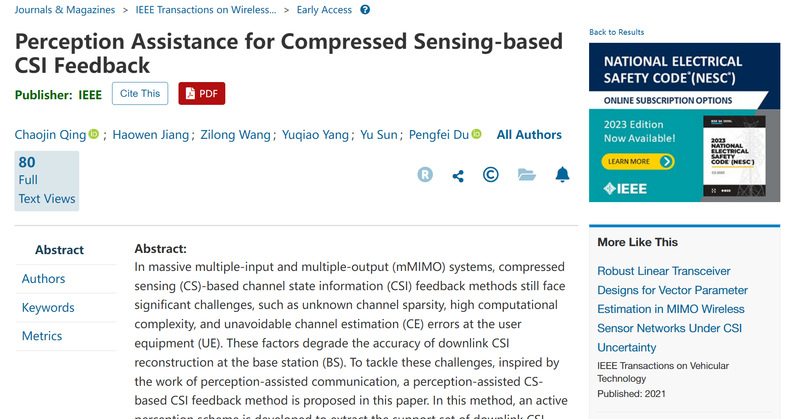
Task: Click the Back to Results link
Action: [x=616, y=32]
